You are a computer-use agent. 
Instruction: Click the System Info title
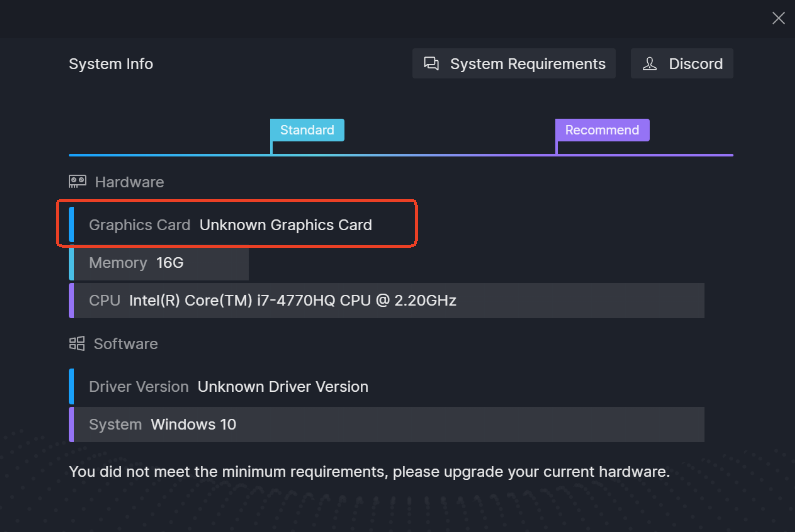click(x=111, y=64)
